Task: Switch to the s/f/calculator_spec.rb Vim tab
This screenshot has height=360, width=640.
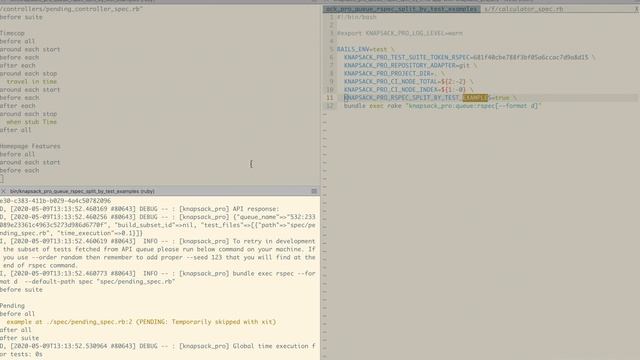Action: click(x=524, y=9)
